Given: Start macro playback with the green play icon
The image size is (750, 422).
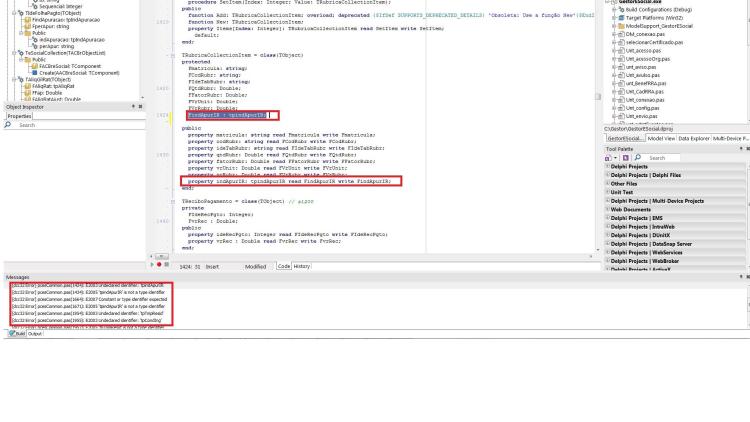Looking at the screenshot, I should (153, 265).
